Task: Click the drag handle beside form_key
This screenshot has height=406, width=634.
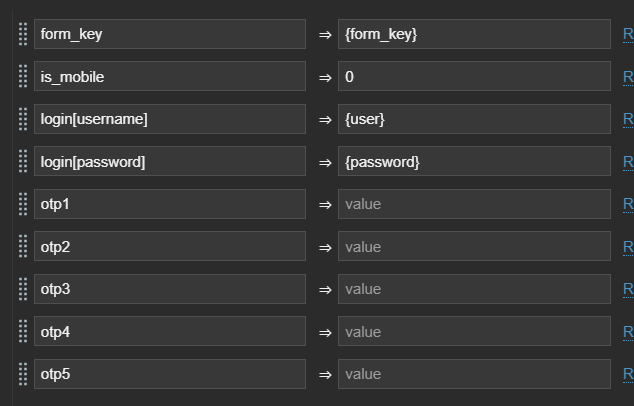Action: coord(23,34)
